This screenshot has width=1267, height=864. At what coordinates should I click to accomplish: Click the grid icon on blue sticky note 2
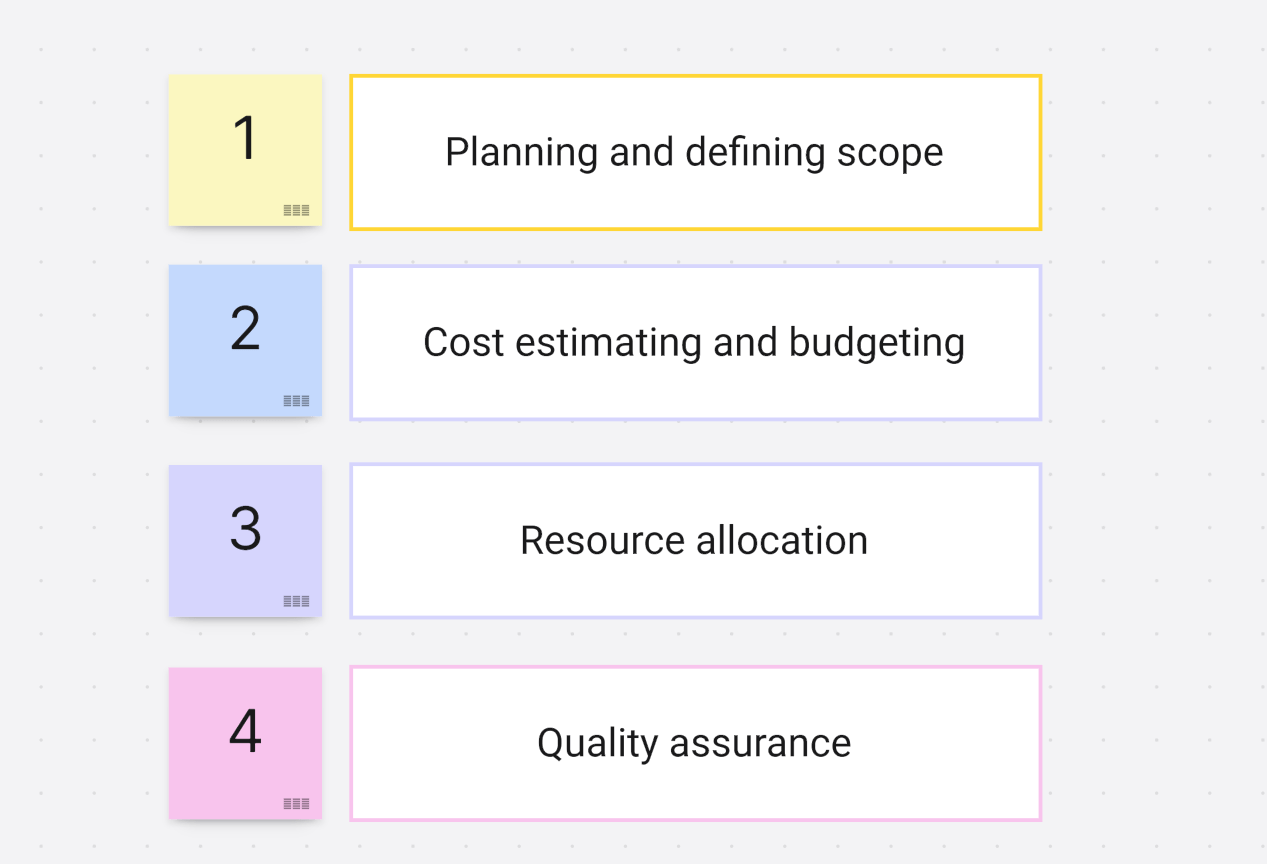click(x=296, y=401)
